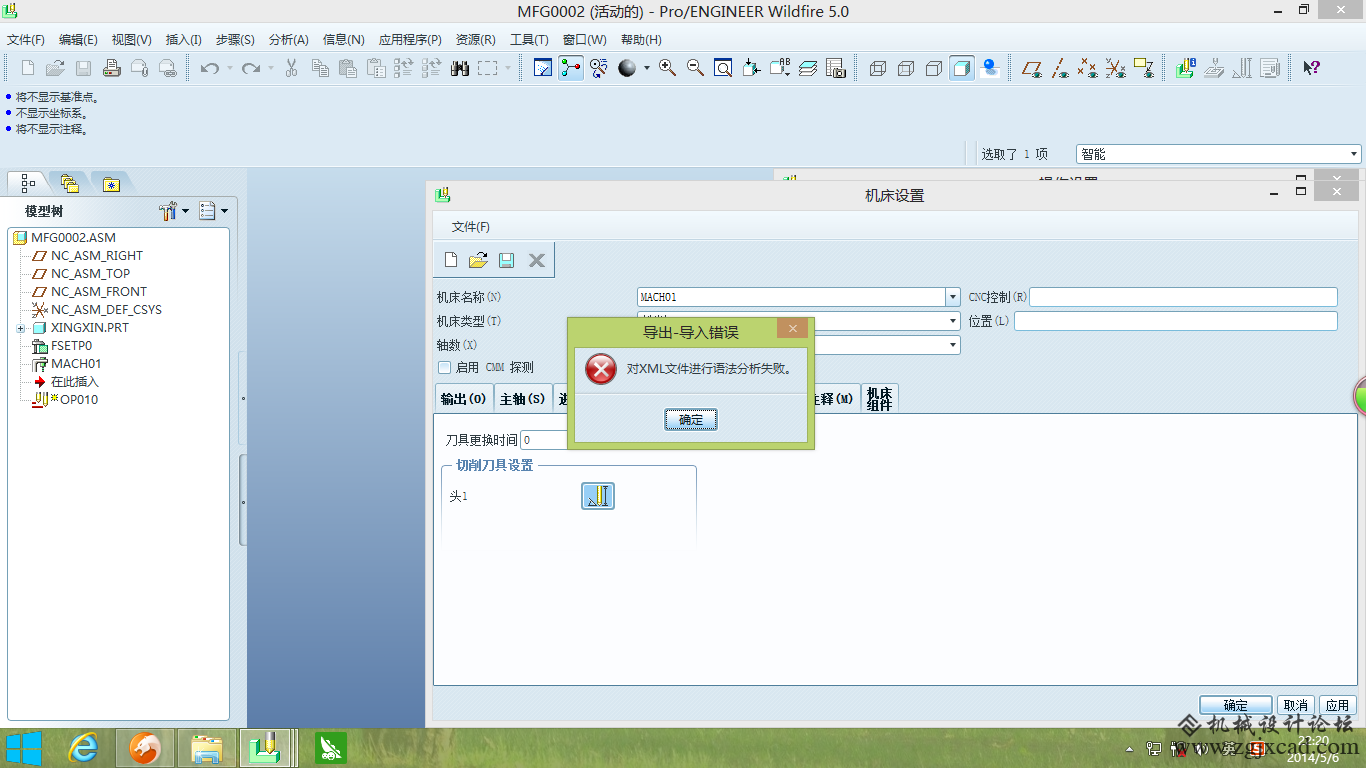Select Shading display style icon
This screenshot has width=1366, height=768.
[x=962, y=68]
